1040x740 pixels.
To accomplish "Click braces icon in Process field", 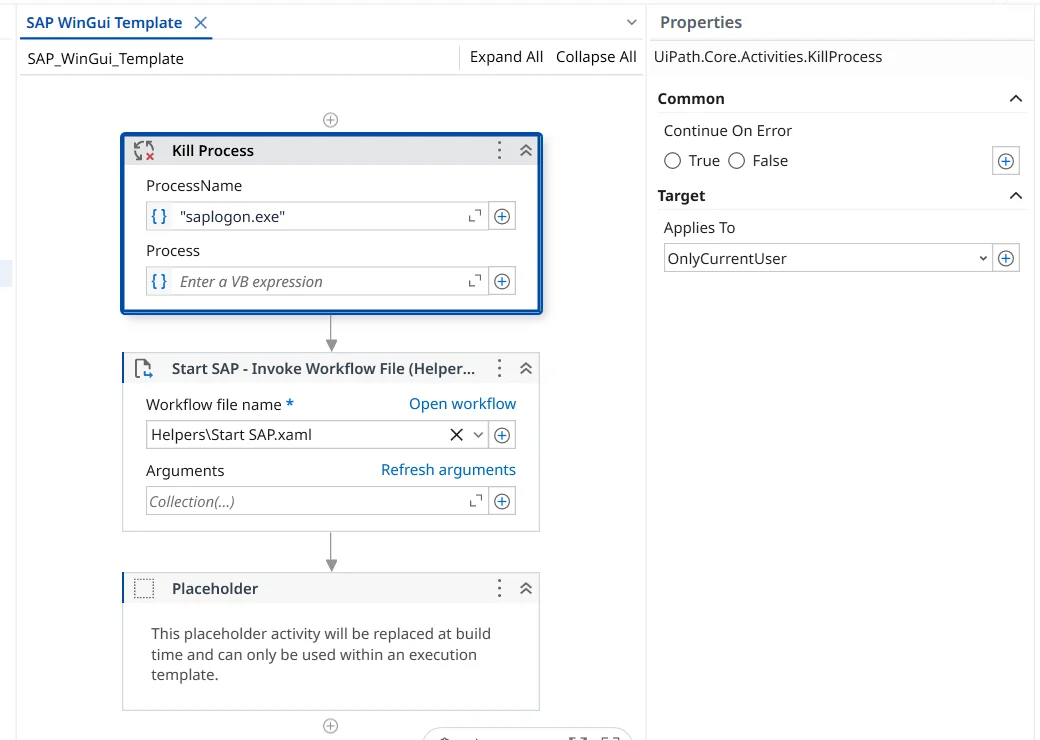I will 159,281.
